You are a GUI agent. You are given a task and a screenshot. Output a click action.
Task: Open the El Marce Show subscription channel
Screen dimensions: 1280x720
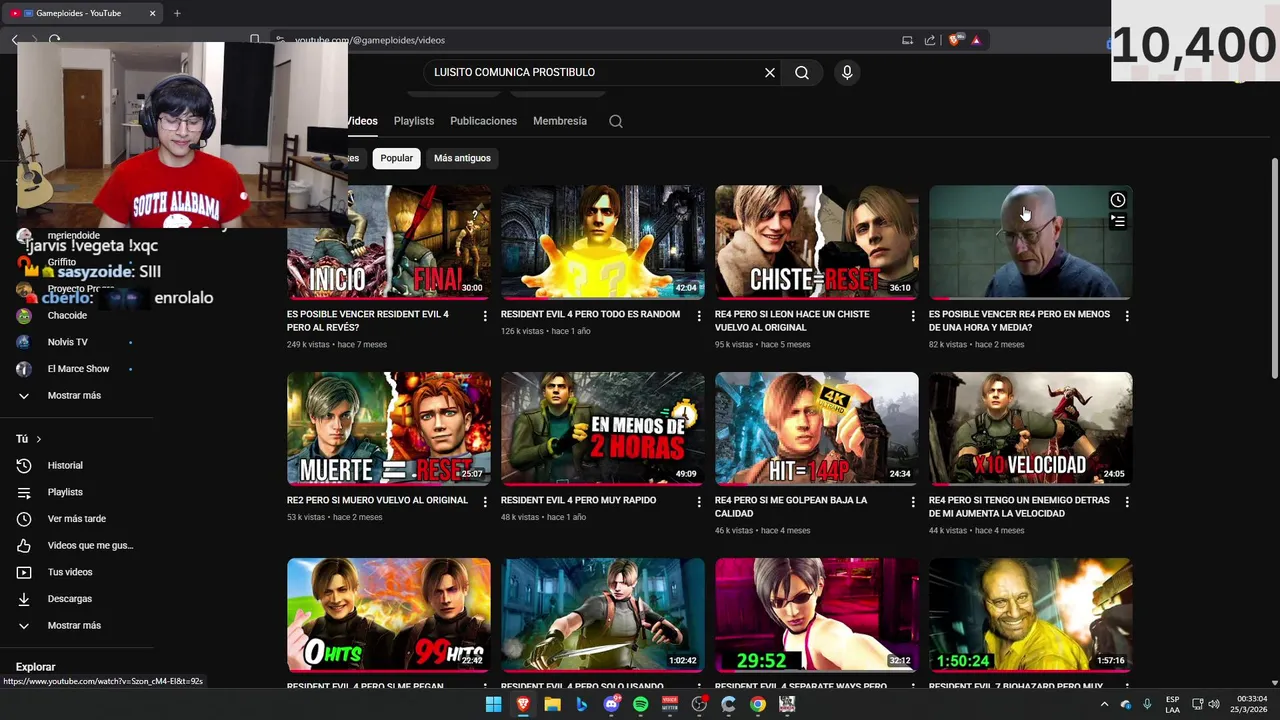78,368
